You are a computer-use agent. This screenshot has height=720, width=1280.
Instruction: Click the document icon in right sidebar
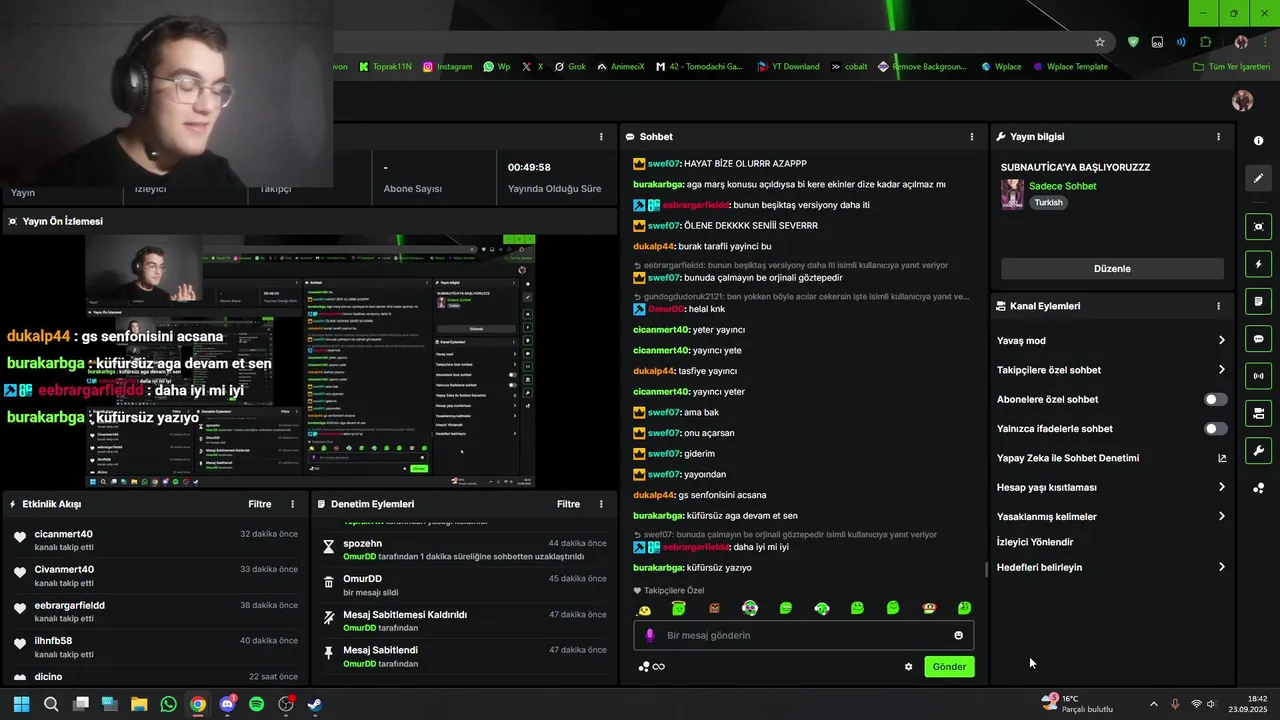click(x=1259, y=301)
